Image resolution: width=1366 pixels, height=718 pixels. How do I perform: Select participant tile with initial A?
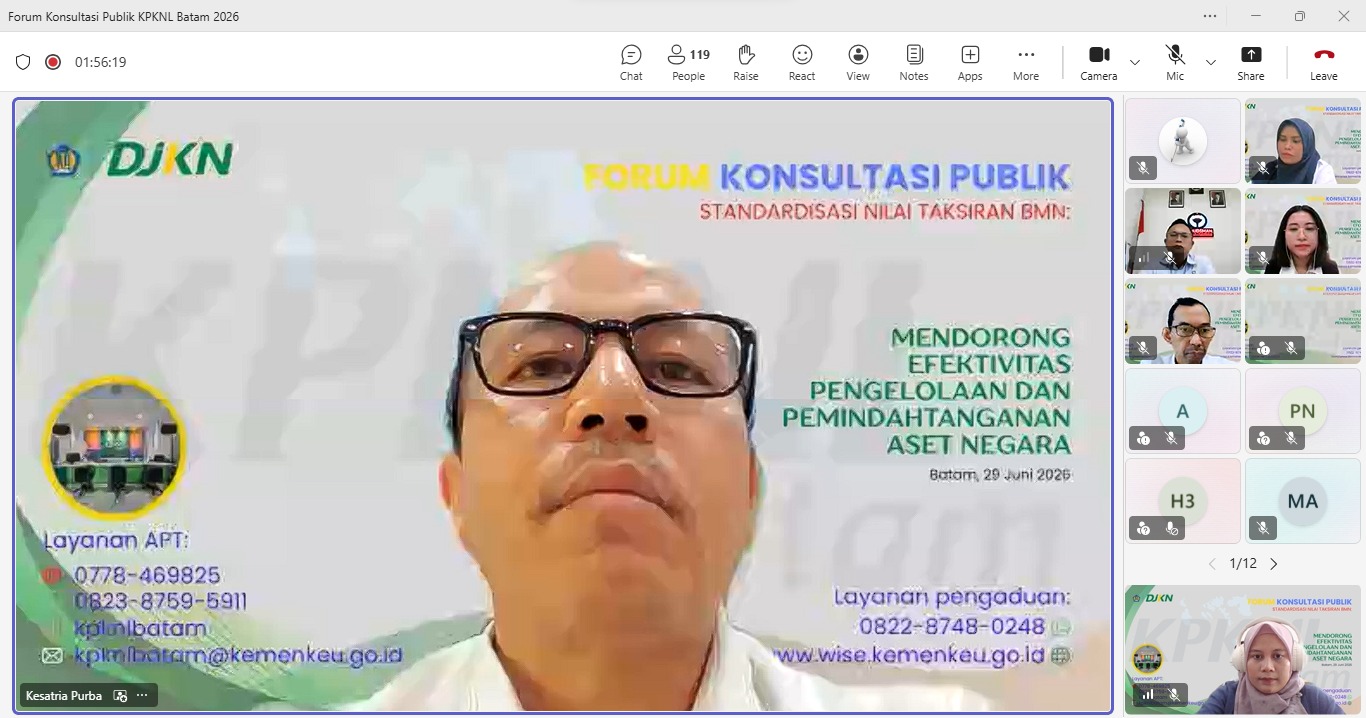point(1183,411)
